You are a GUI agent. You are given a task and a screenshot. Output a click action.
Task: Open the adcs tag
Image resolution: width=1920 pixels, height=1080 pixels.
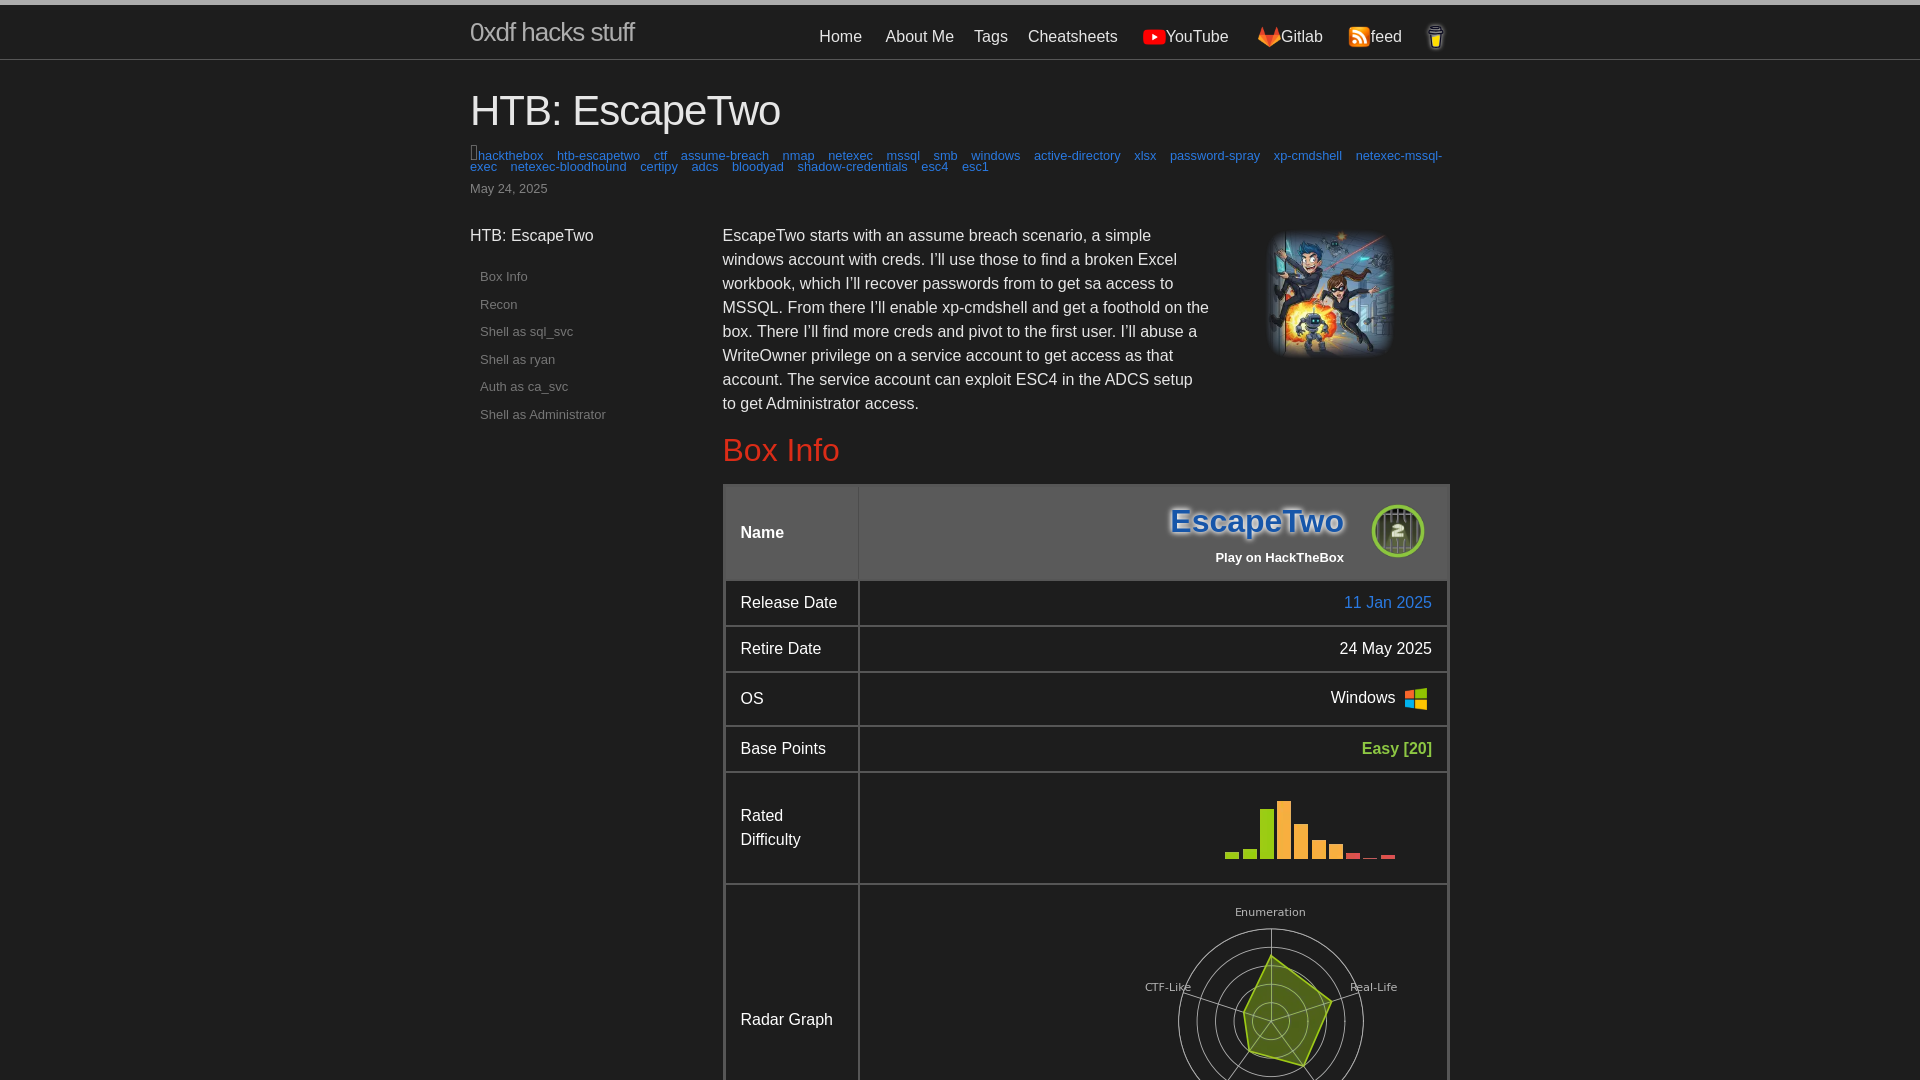[x=704, y=167]
